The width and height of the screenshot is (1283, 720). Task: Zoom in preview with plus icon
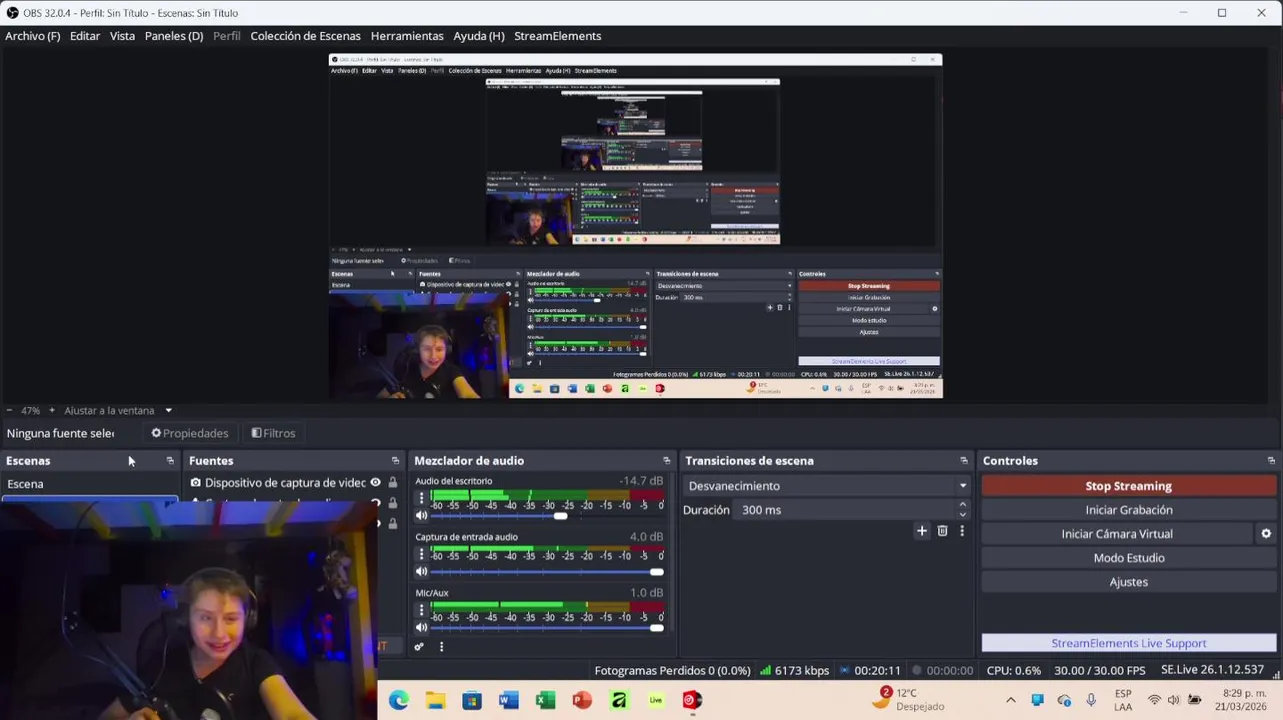[52, 411]
